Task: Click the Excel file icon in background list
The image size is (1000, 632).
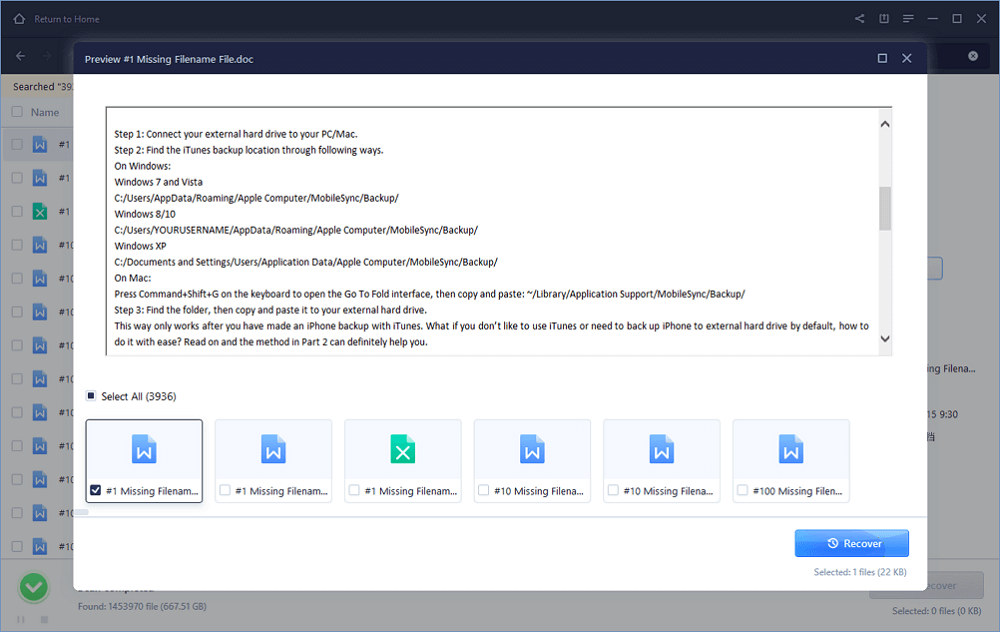Action: click(40, 212)
